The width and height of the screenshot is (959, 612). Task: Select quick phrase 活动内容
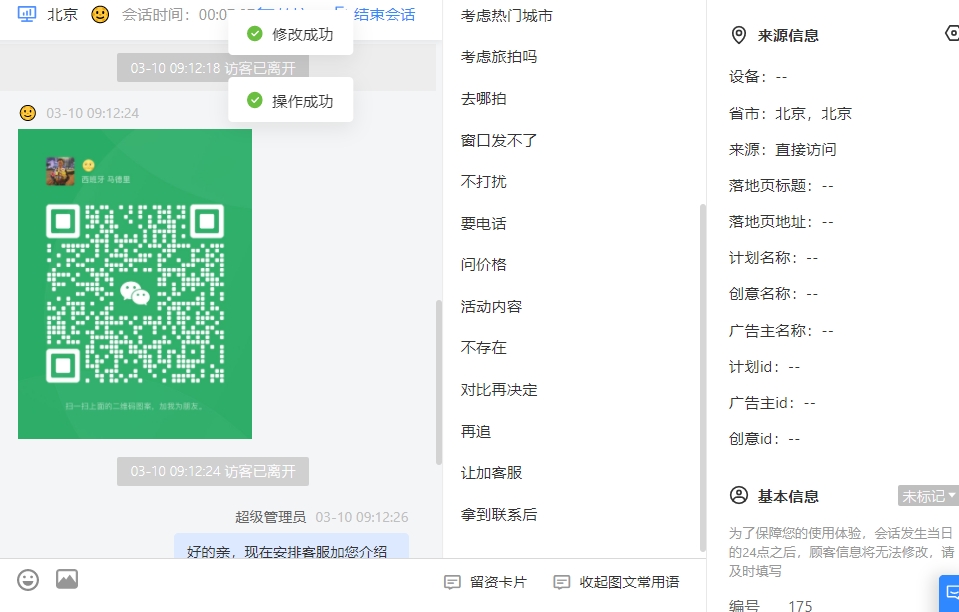coord(491,306)
